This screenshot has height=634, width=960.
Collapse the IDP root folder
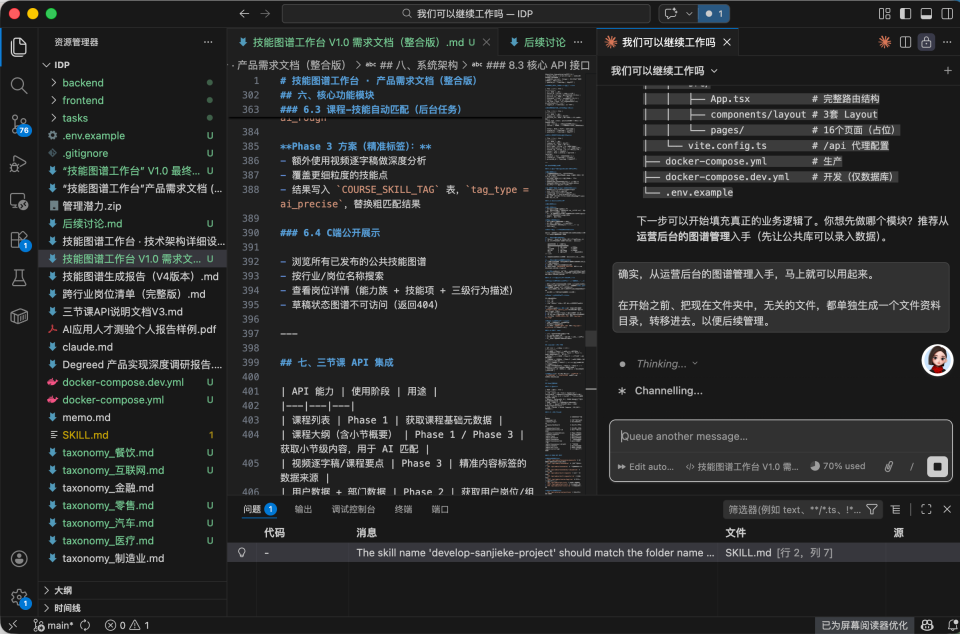(62, 65)
